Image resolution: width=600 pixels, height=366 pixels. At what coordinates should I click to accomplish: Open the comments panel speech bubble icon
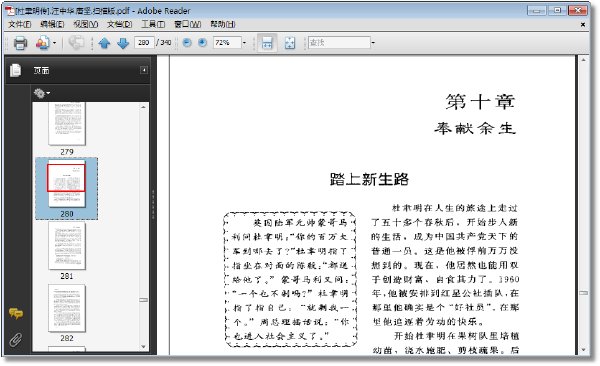16,313
